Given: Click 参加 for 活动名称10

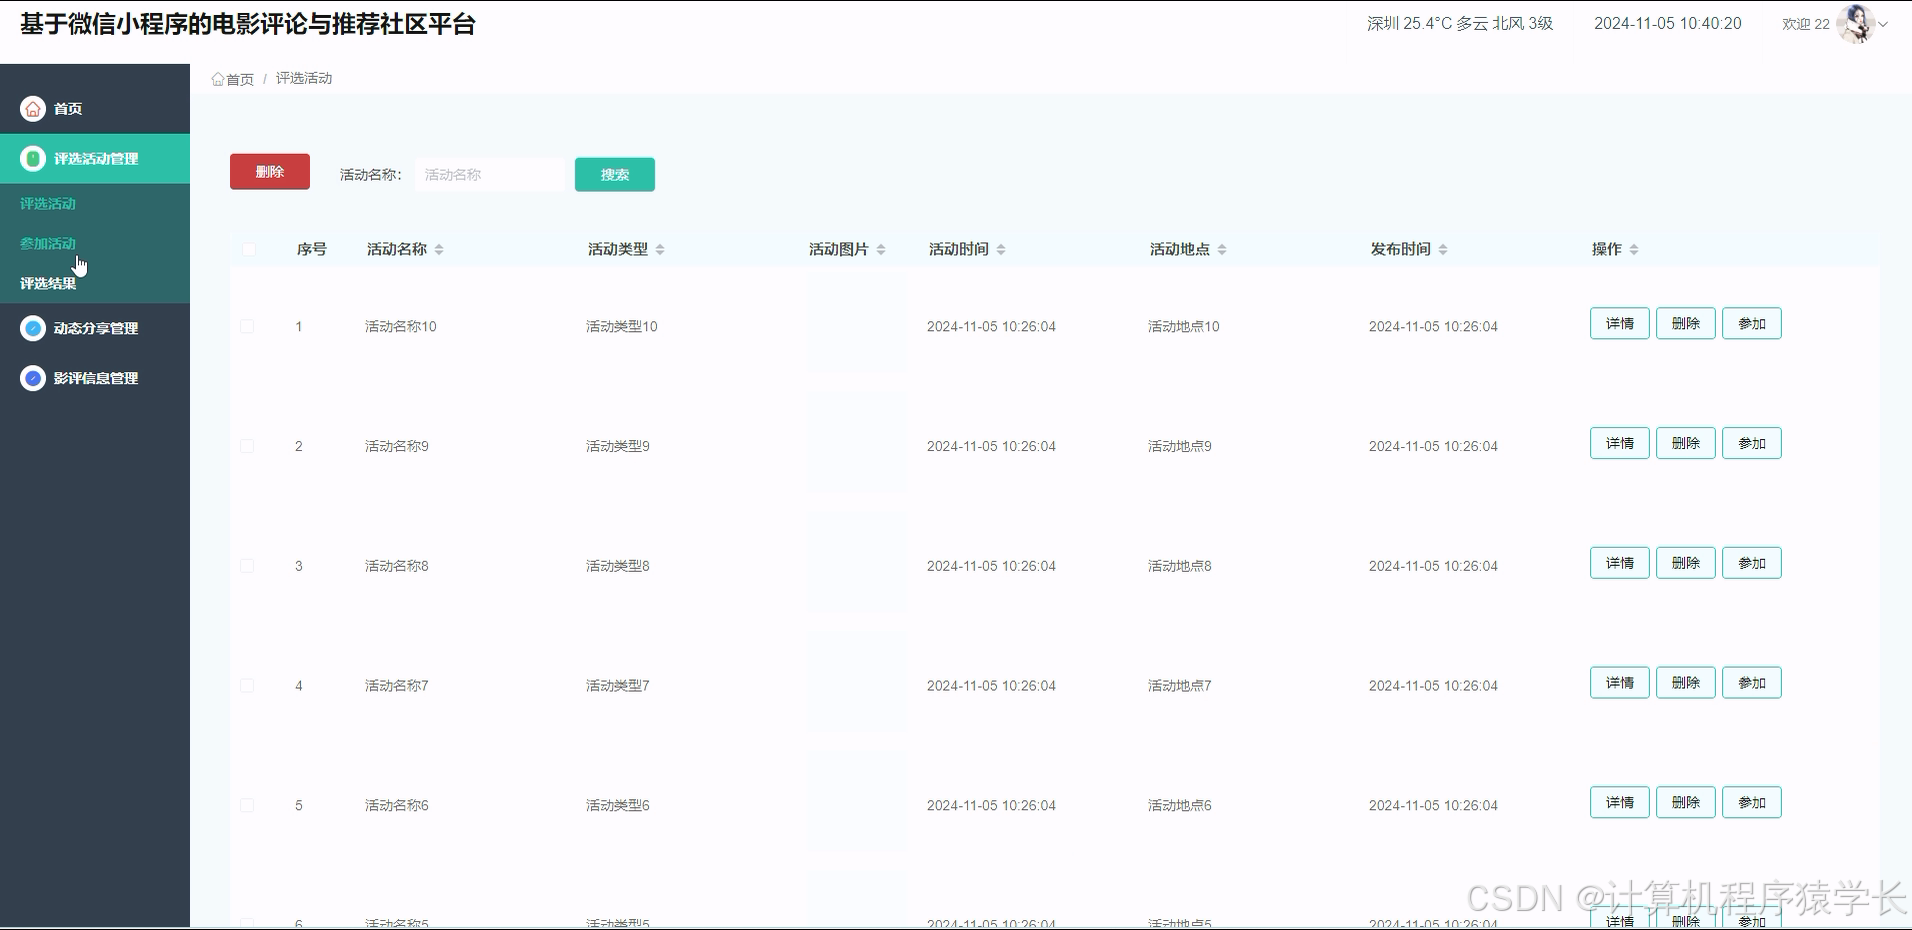Looking at the screenshot, I should tap(1752, 324).
